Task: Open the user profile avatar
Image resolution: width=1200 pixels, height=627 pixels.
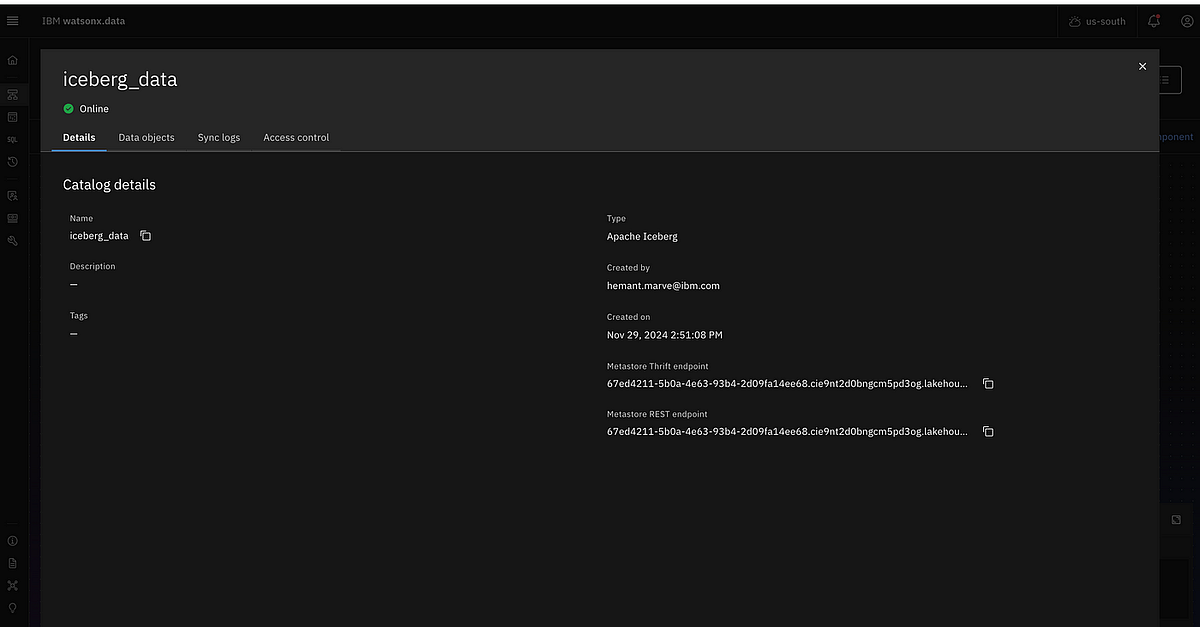Action: [1186, 20]
